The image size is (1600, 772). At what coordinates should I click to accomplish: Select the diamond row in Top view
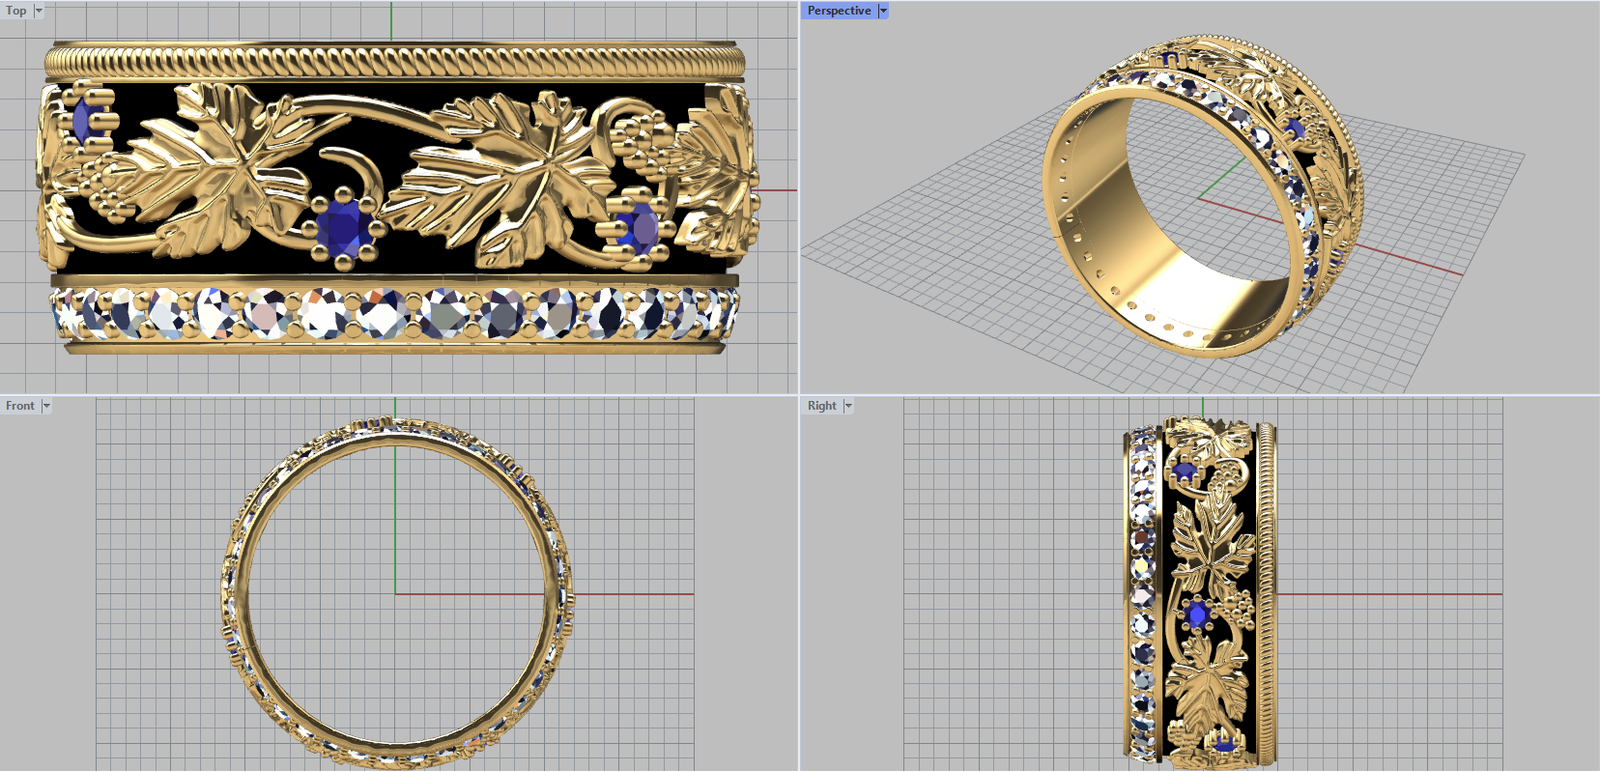395,313
